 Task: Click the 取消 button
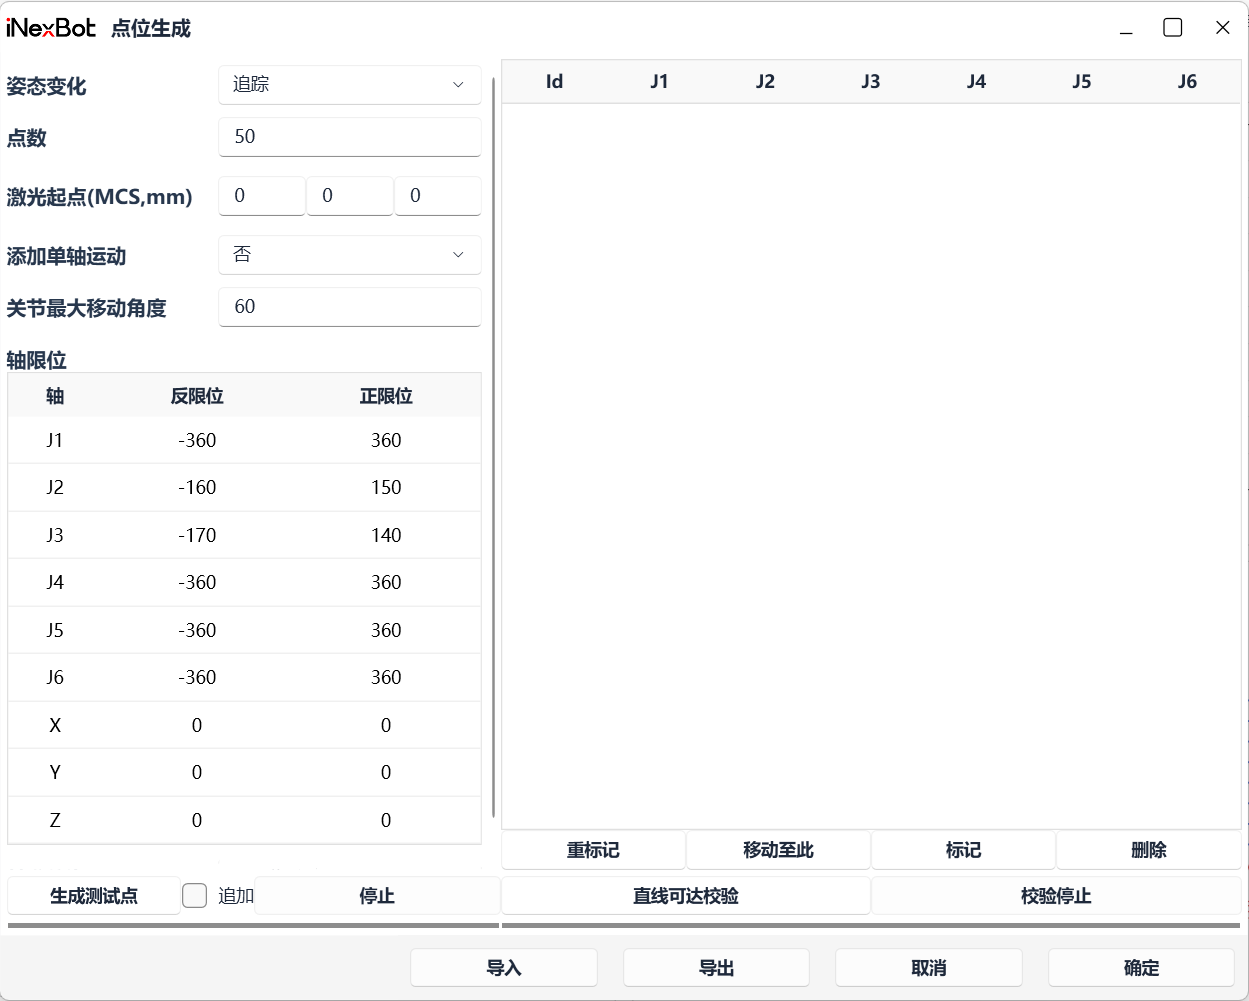[x=929, y=968]
